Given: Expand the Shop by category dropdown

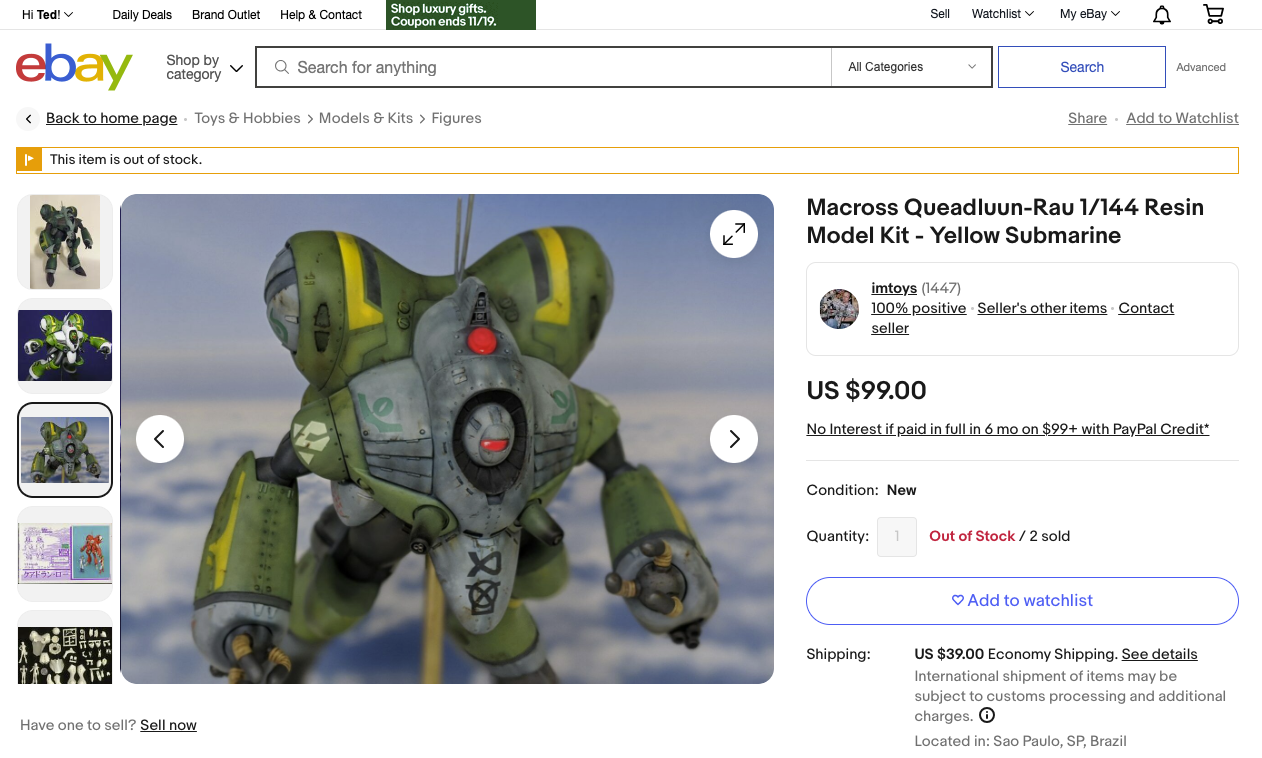Looking at the screenshot, I should click(204, 68).
